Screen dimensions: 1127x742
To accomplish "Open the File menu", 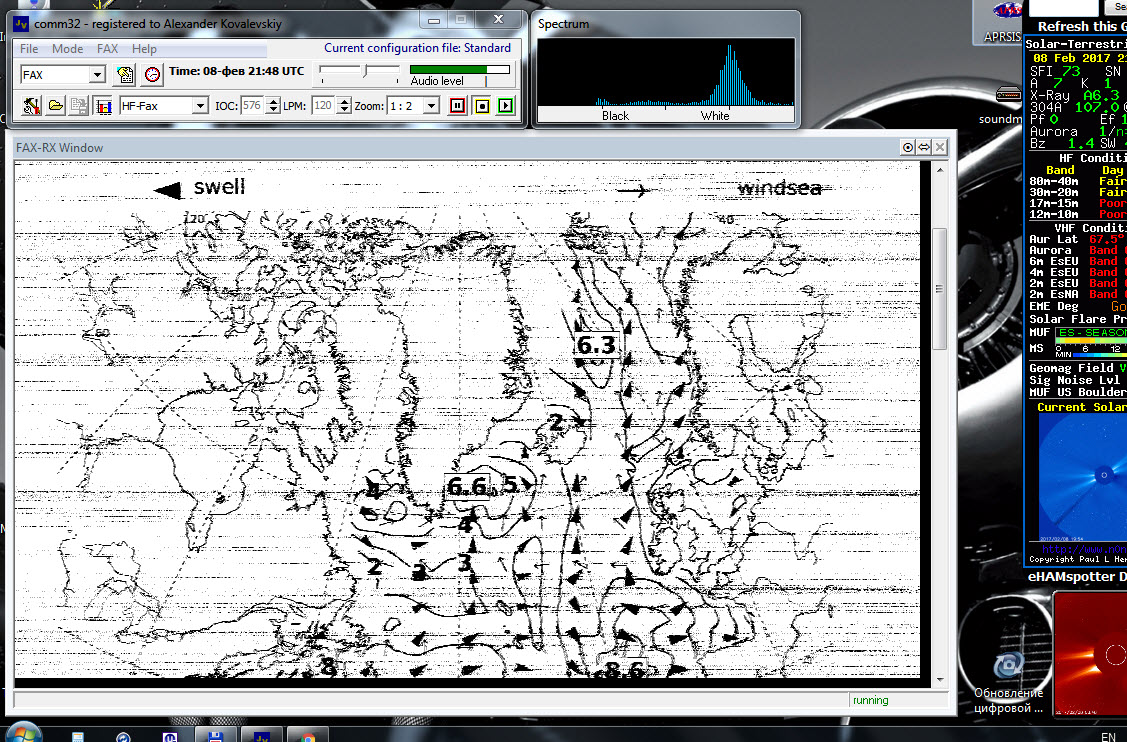I will pos(29,48).
